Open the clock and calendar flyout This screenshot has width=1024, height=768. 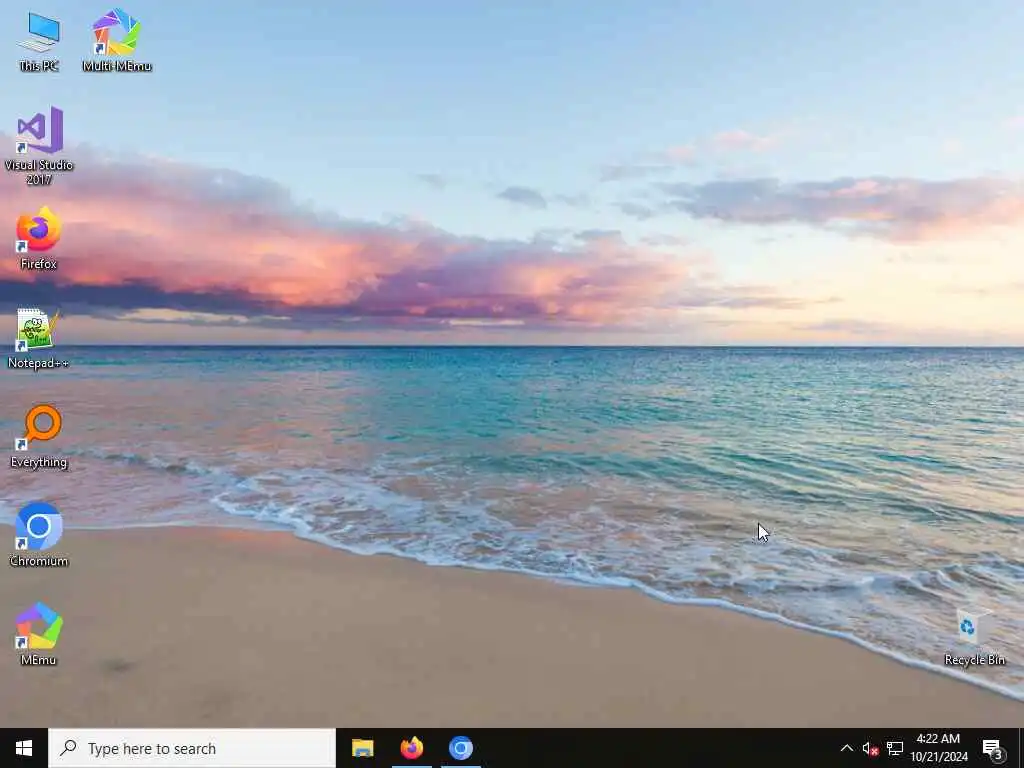pos(938,748)
